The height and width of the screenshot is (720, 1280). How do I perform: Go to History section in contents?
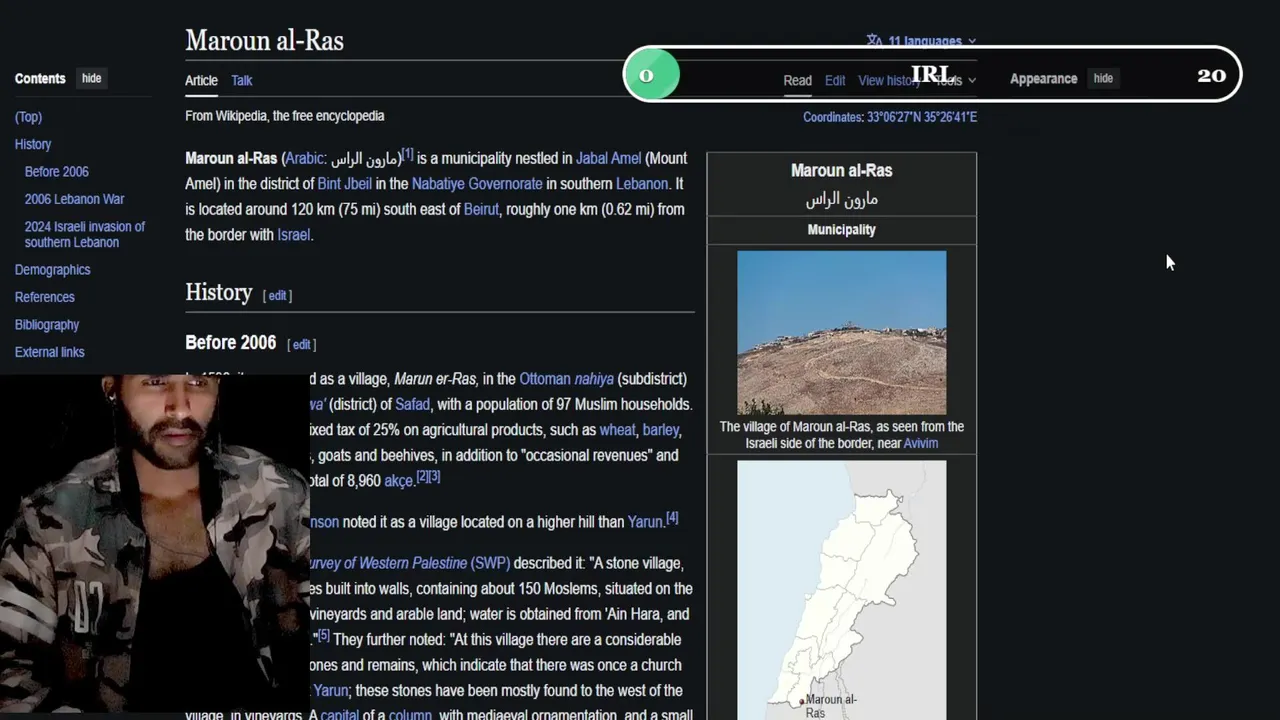click(x=33, y=144)
